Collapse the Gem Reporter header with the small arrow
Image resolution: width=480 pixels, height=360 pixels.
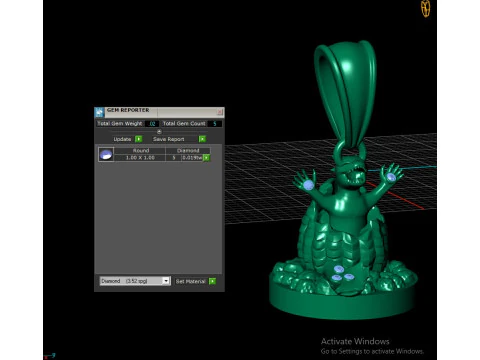click(159, 131)
